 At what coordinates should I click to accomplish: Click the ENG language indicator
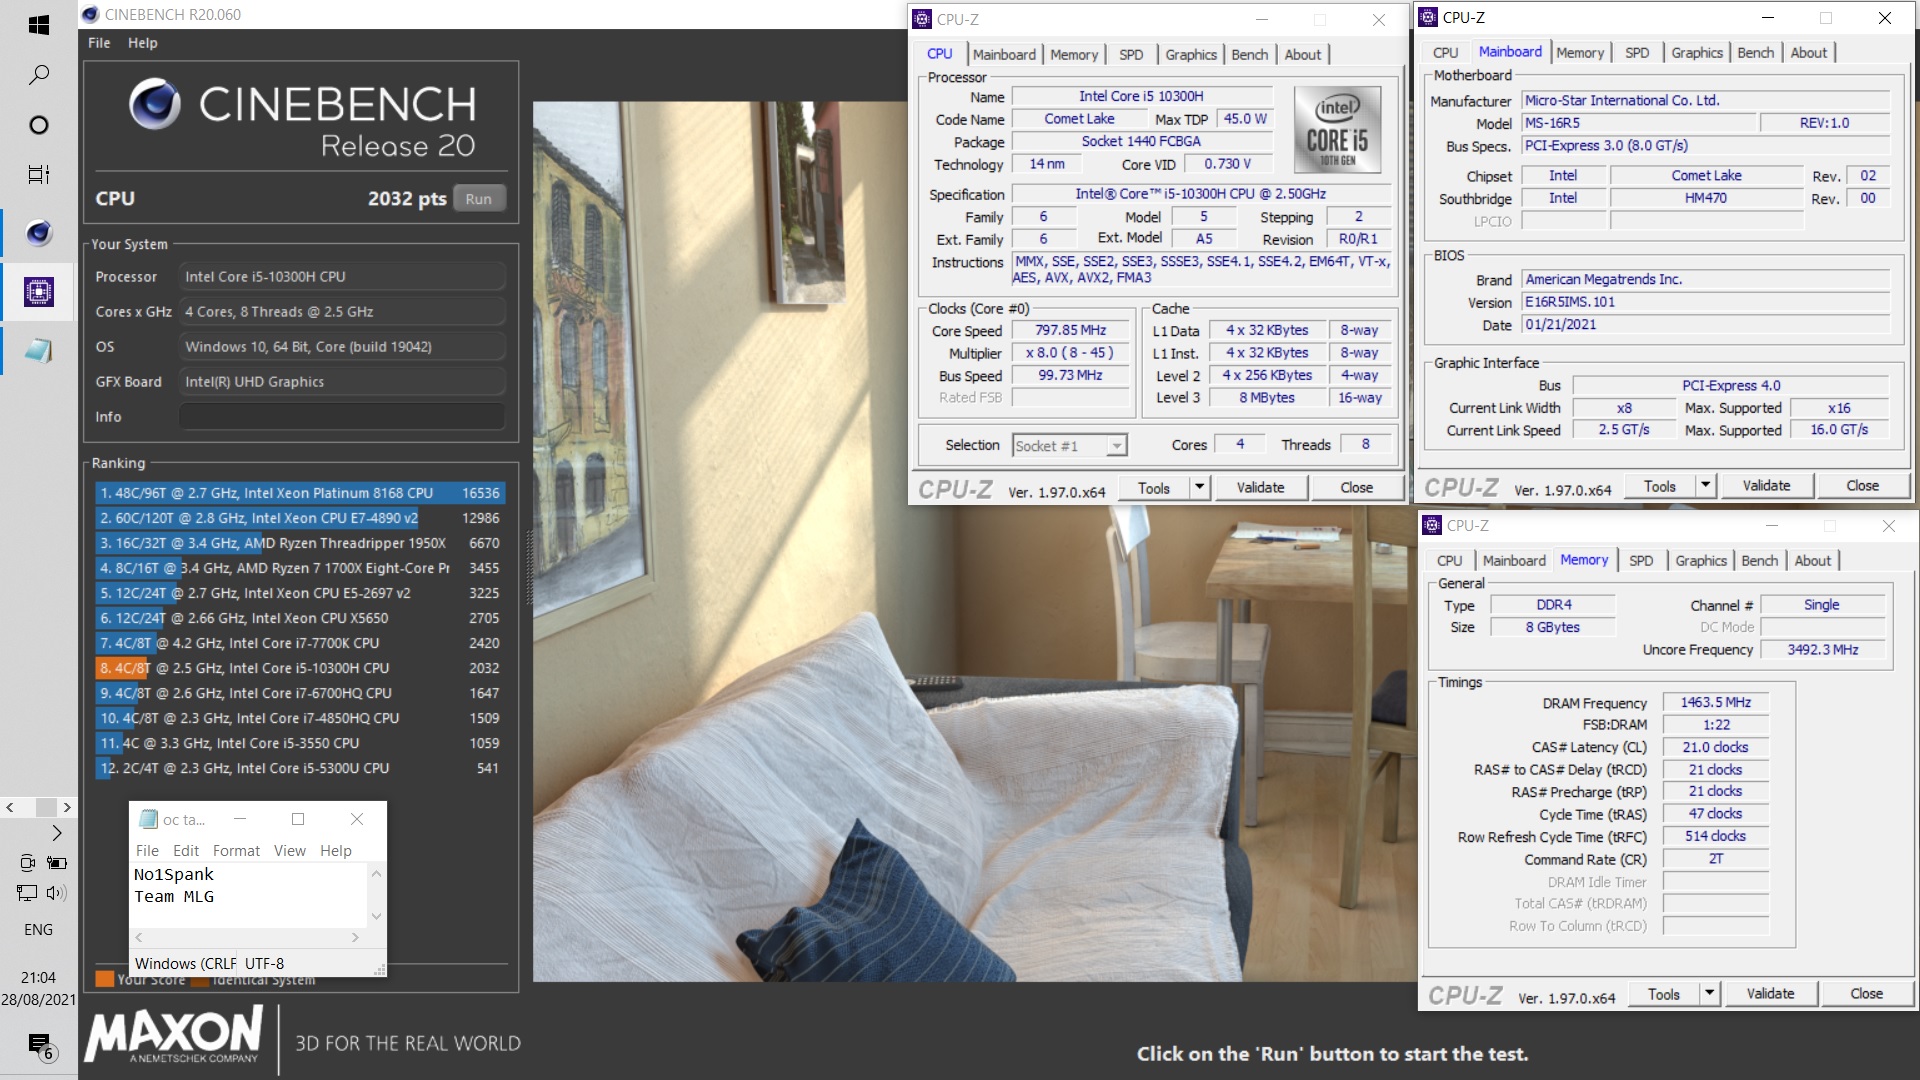(x=38, y=930)
